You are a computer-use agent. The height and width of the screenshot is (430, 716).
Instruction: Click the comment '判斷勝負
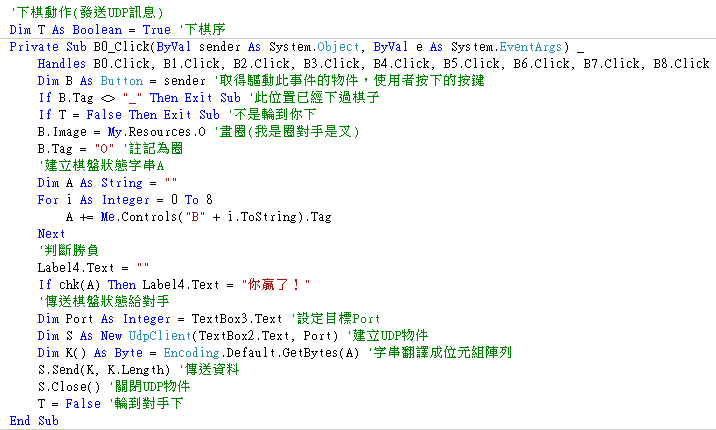[68, 251]
